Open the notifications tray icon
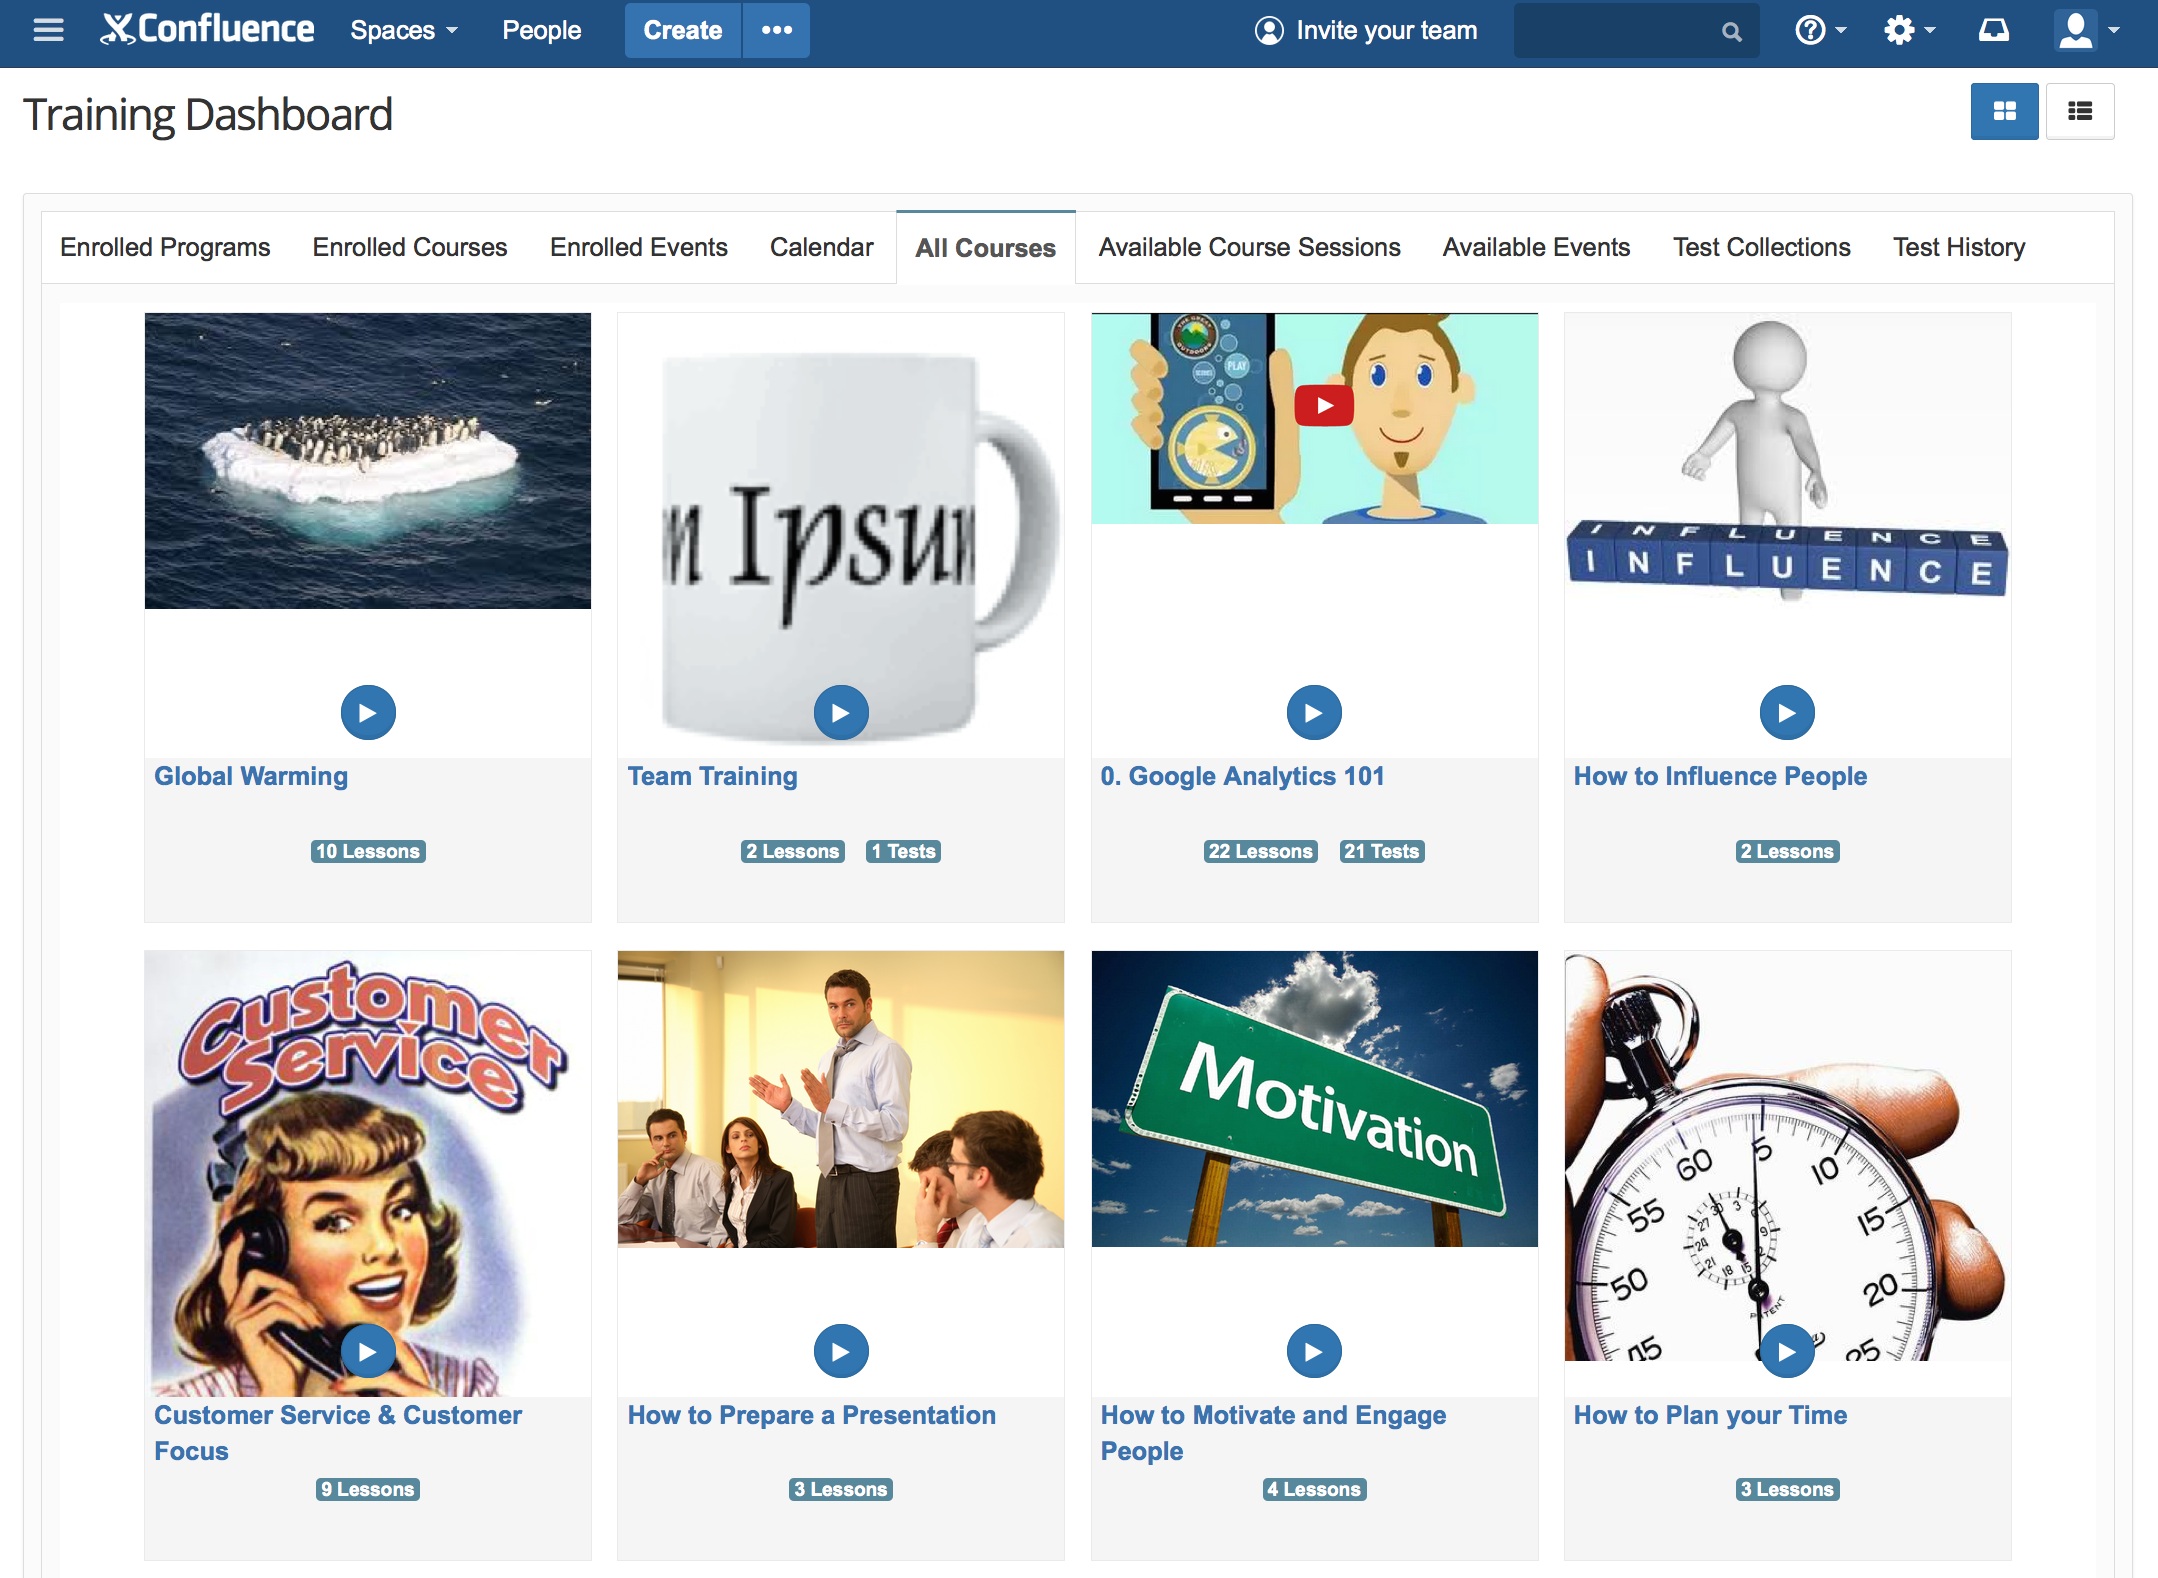This screenshot has height=1578, width=2158. (x=1993, y=30)
